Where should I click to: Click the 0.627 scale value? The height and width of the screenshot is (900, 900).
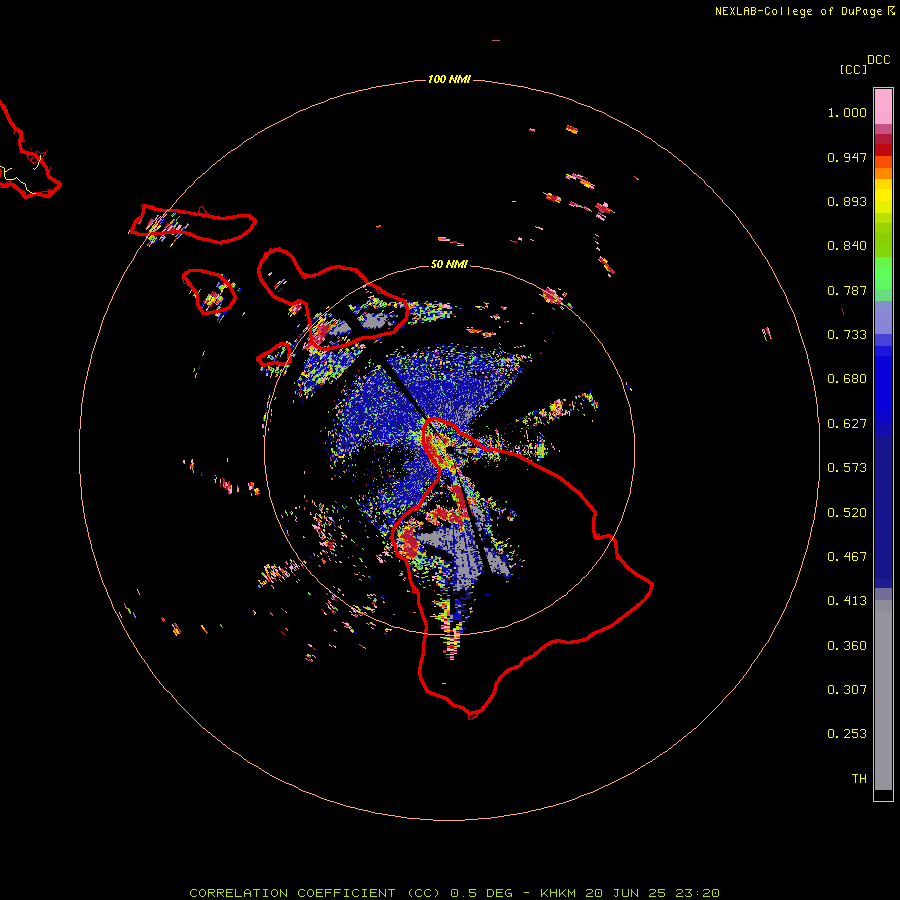tap(847, 424)
